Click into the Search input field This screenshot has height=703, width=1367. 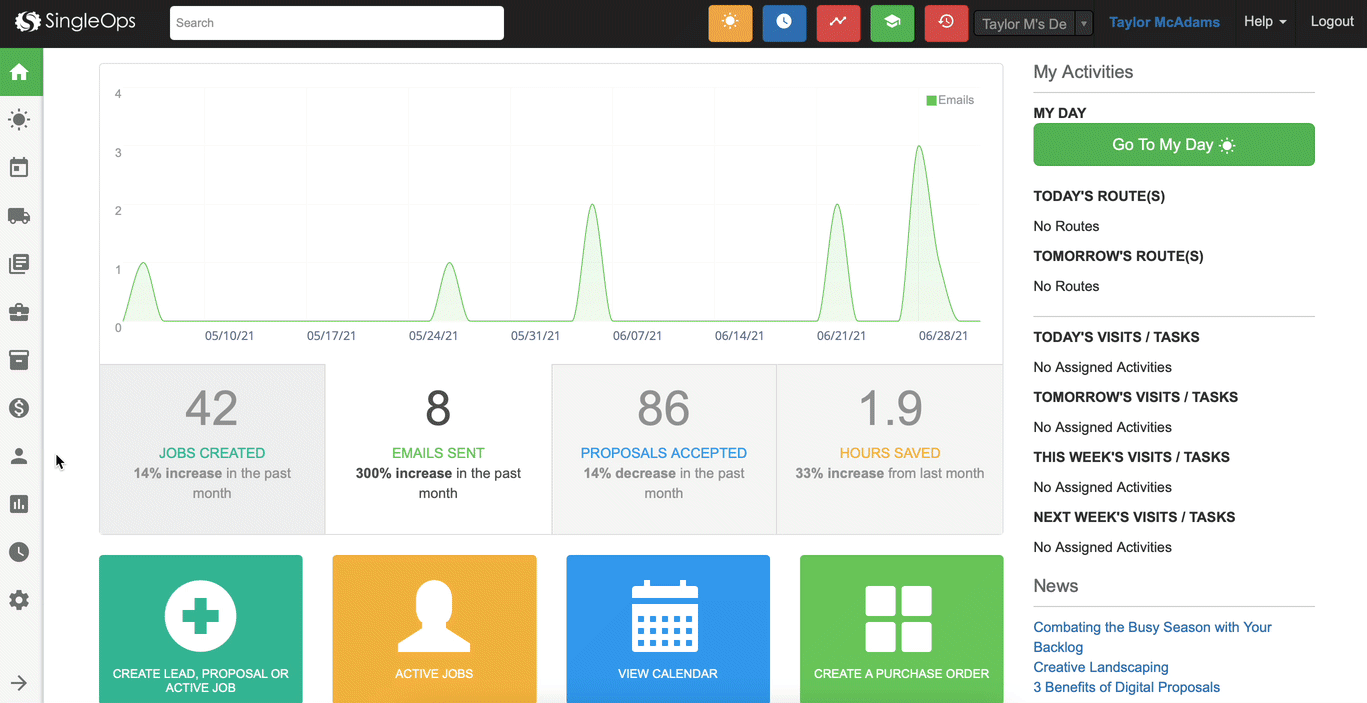click(x=337, y=23)
